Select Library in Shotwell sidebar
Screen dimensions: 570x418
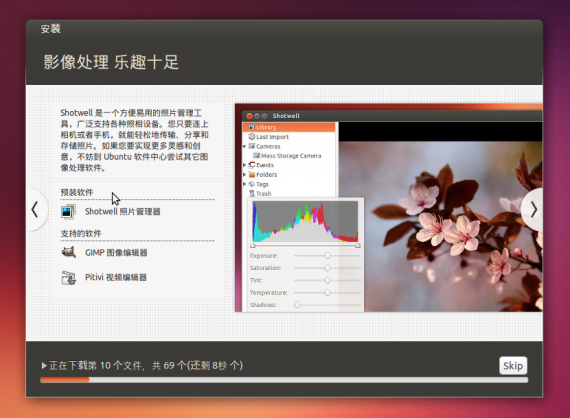(x=289, y=127)
